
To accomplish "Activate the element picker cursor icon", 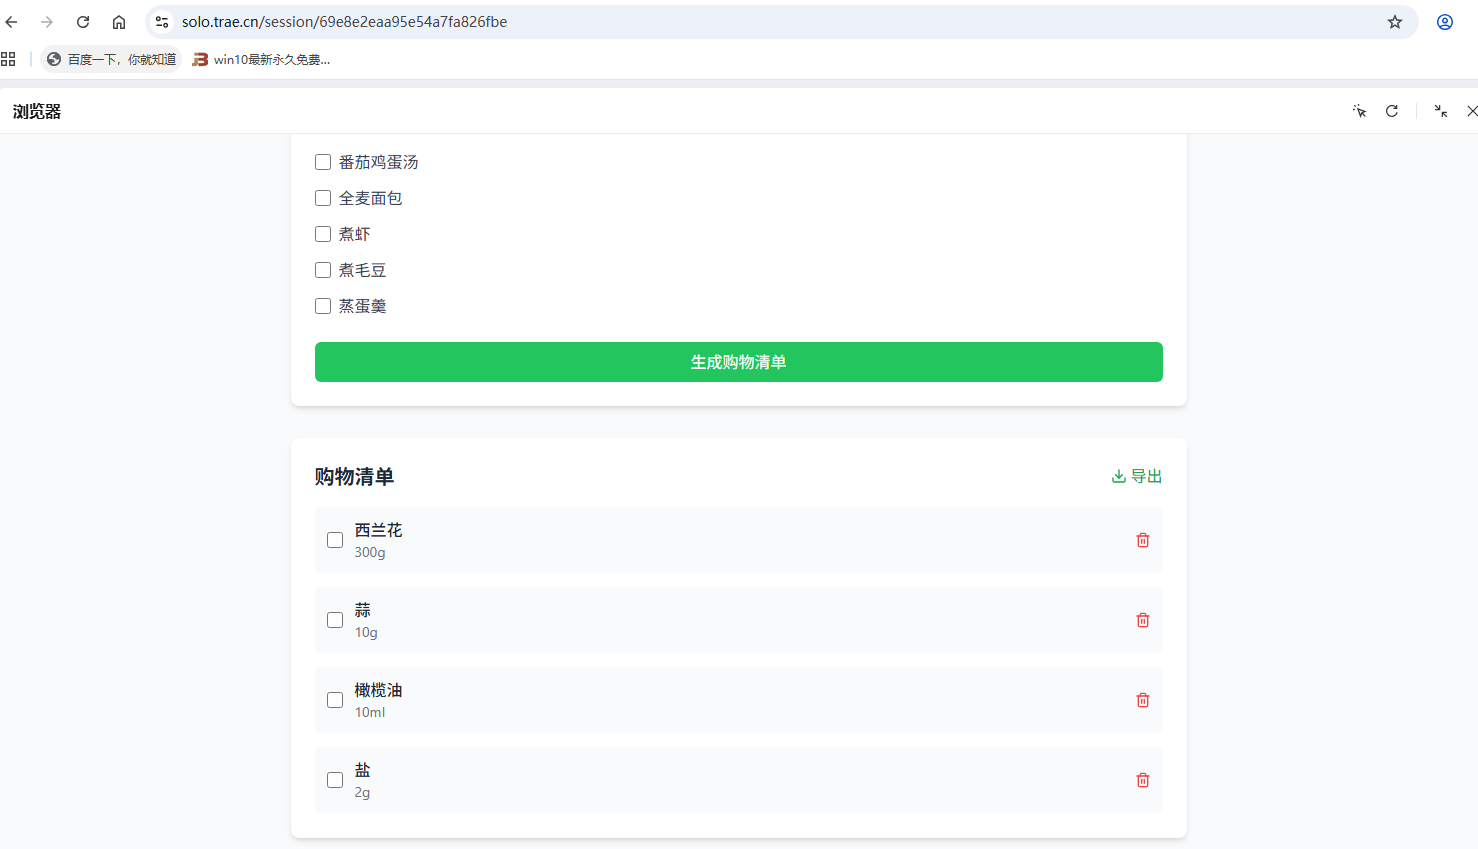I will pos(1359,111).
